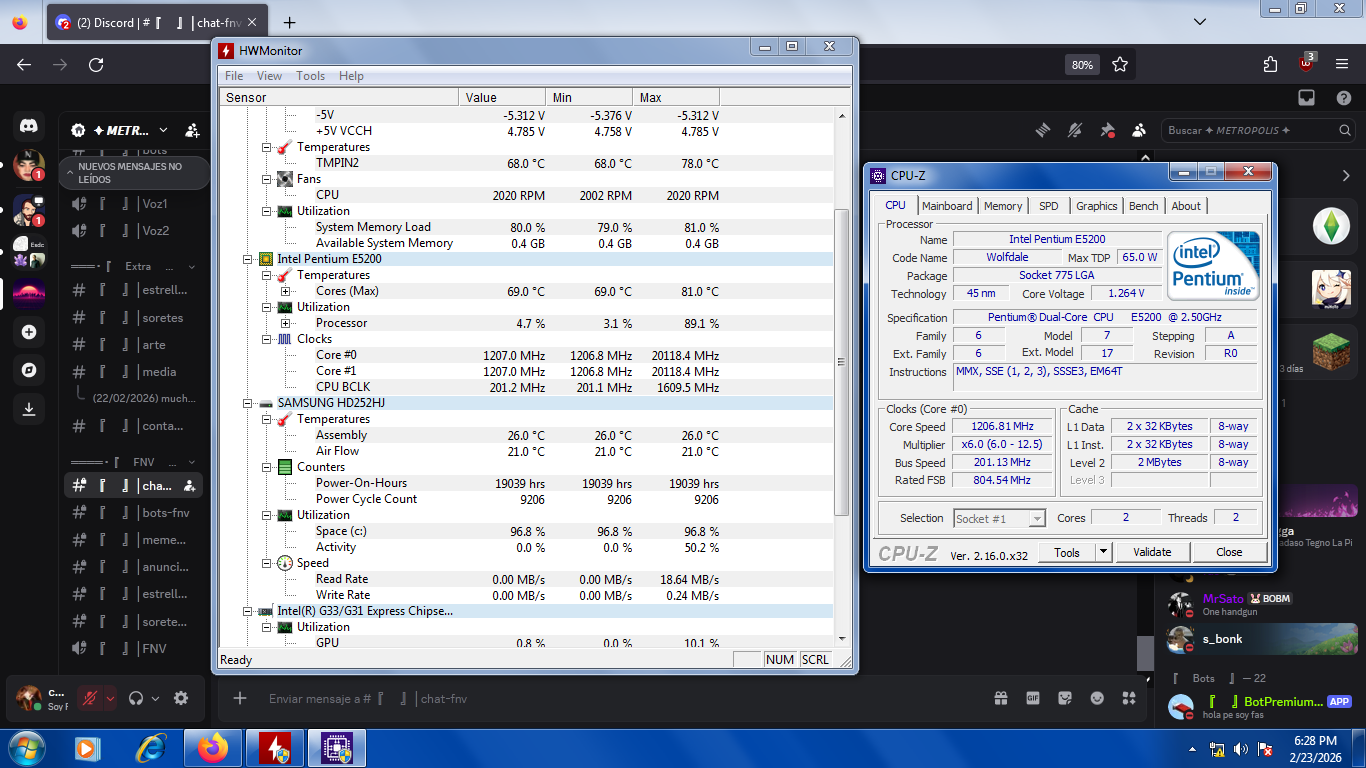
Task: Open the Discord threads icon
Action: 1043,130
